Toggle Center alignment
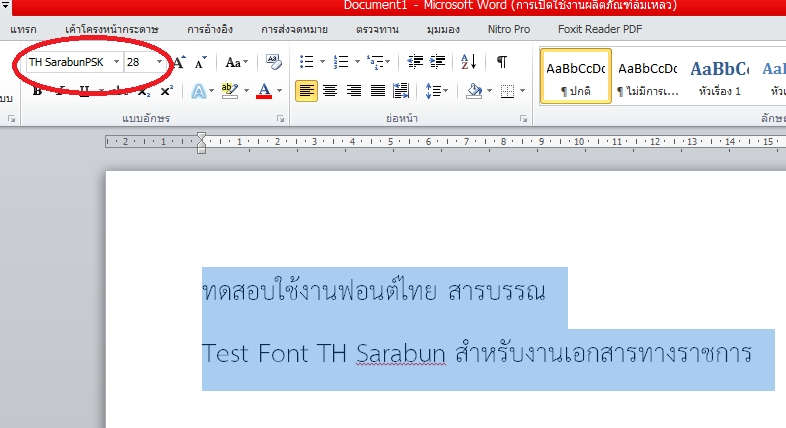Image resolution: width=786 pixels, height=428 pixels. [330, 91]
